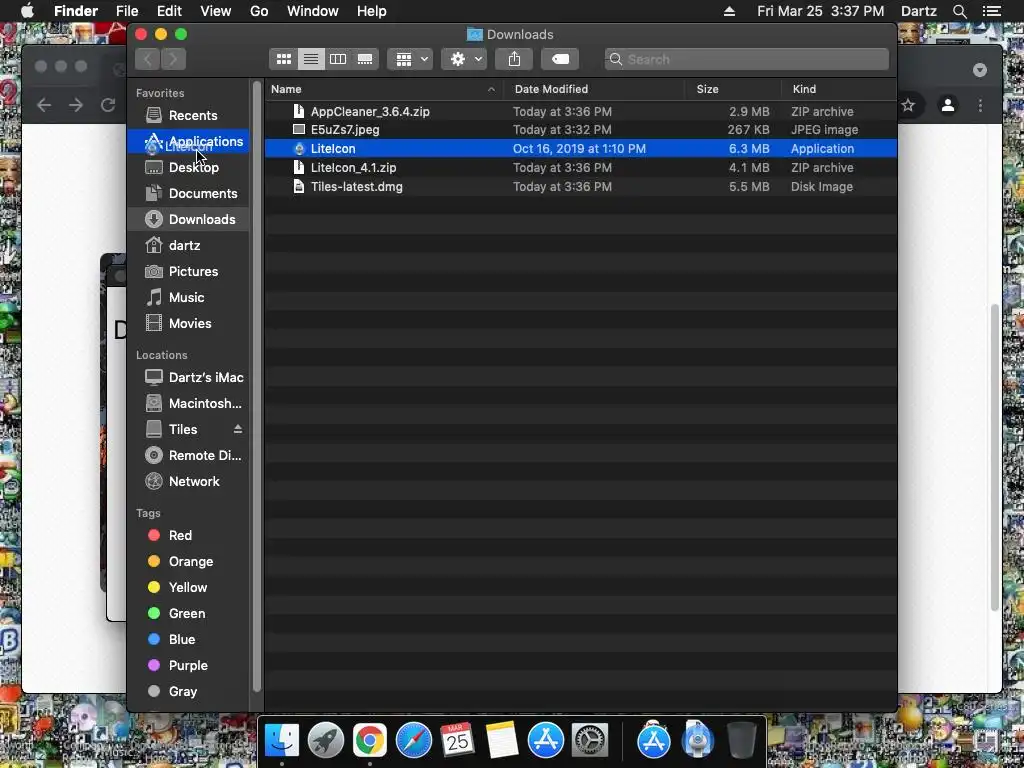The width and height of the screenshot is (1024, 768).
Task: Open Movies in the sidebar
Action: tap(188, 324)
